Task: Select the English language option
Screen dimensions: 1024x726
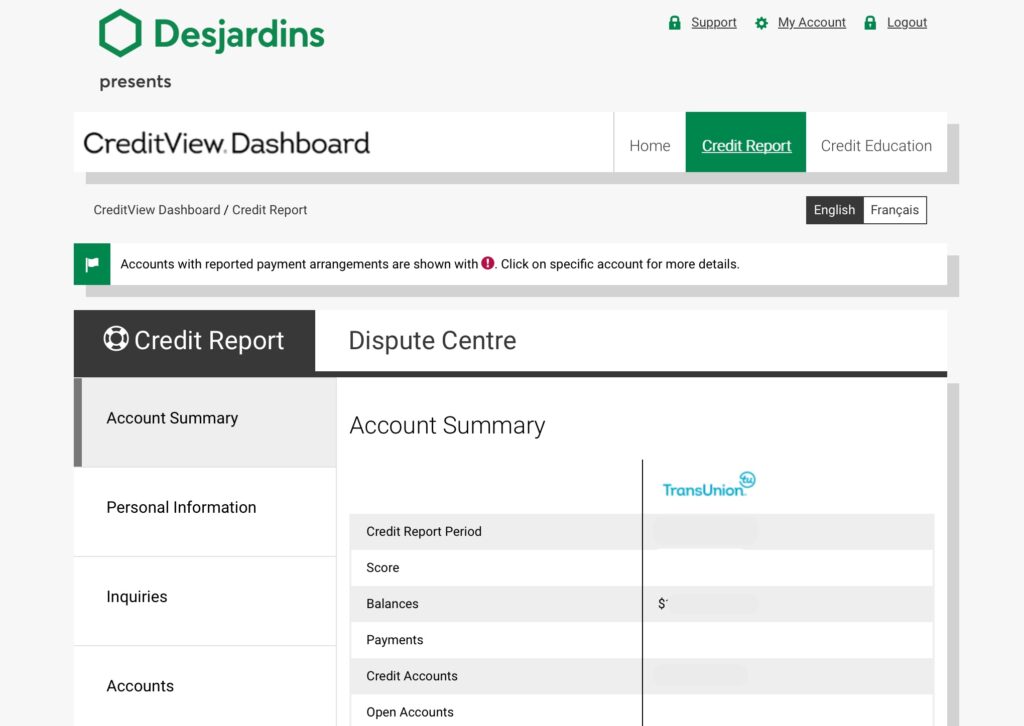Action: pyautogui.click(x=834, y=210)
